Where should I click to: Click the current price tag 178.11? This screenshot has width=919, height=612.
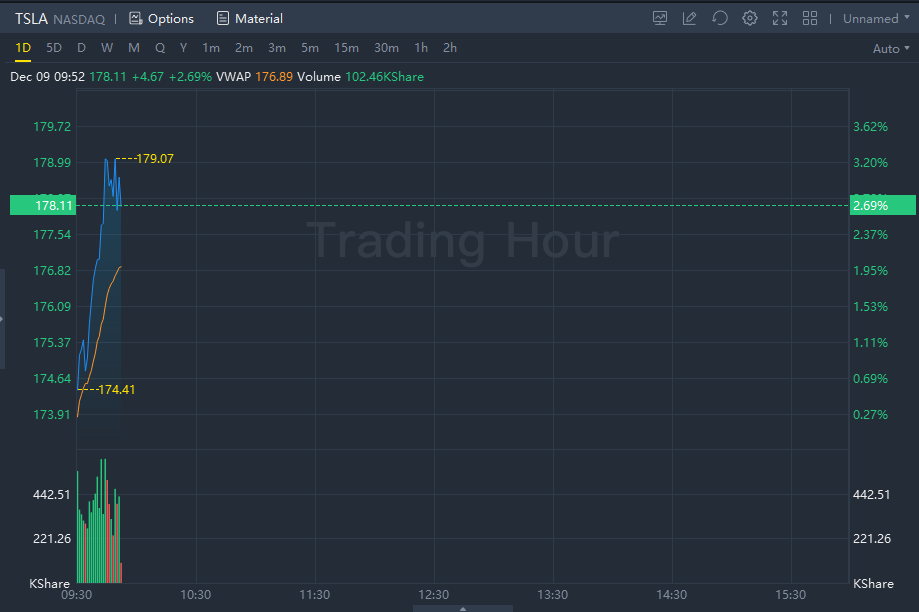[x=43, y=205]
